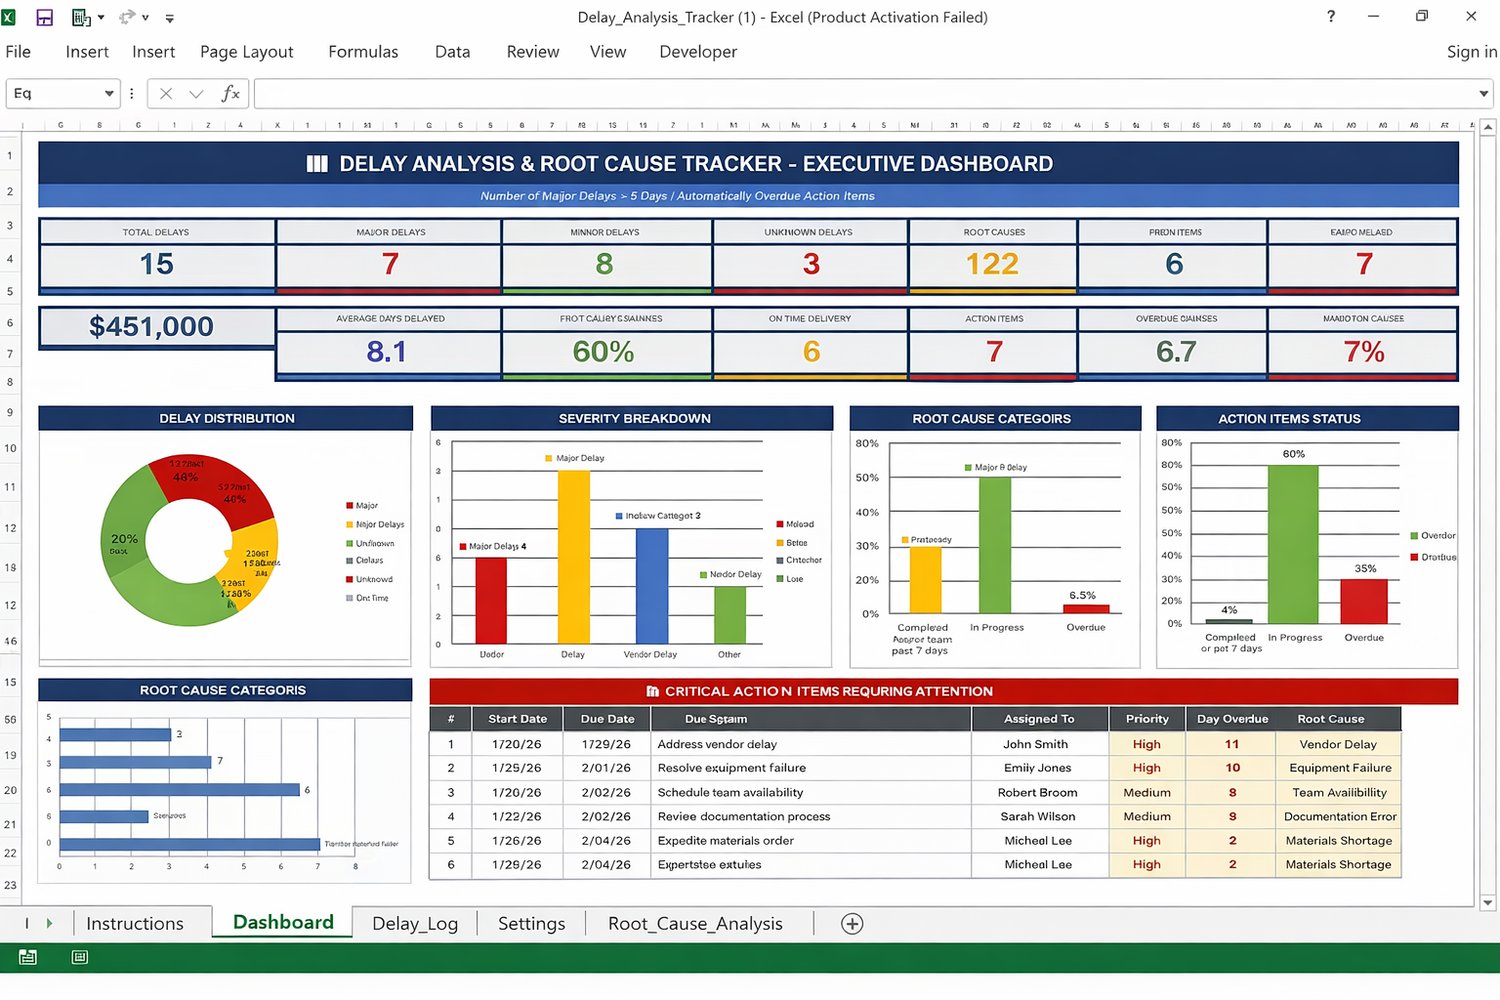Viewport: 1500px width, 1000px height.
Task: Save the workbook using the Quick Access Toolbar icon
Action: pos(44,17)
